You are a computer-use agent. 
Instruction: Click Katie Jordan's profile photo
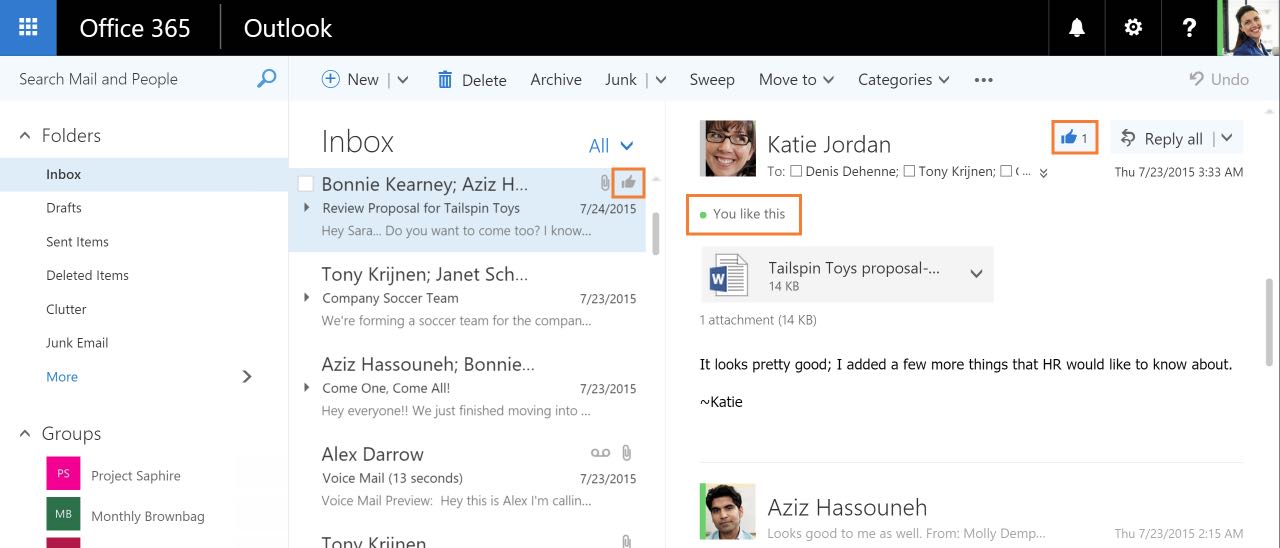click(728, 148)
